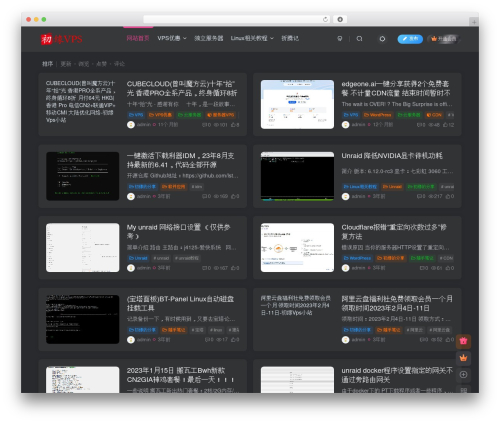This screenshot has width=500, height=423.
Task: Click the circled plus floating button
Action: pos(463,375)
